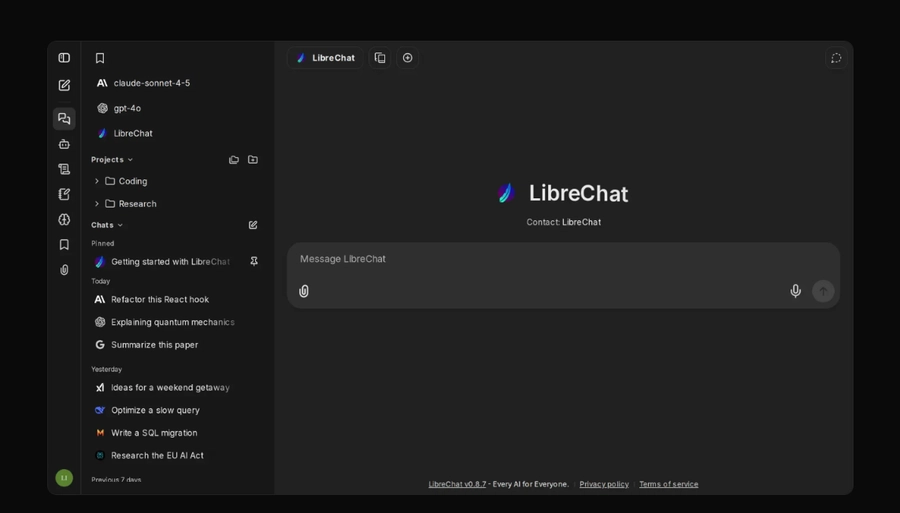Click the projects folders icon
The image size is (900, 513).
pyautogui.click(x=234, y=160)
